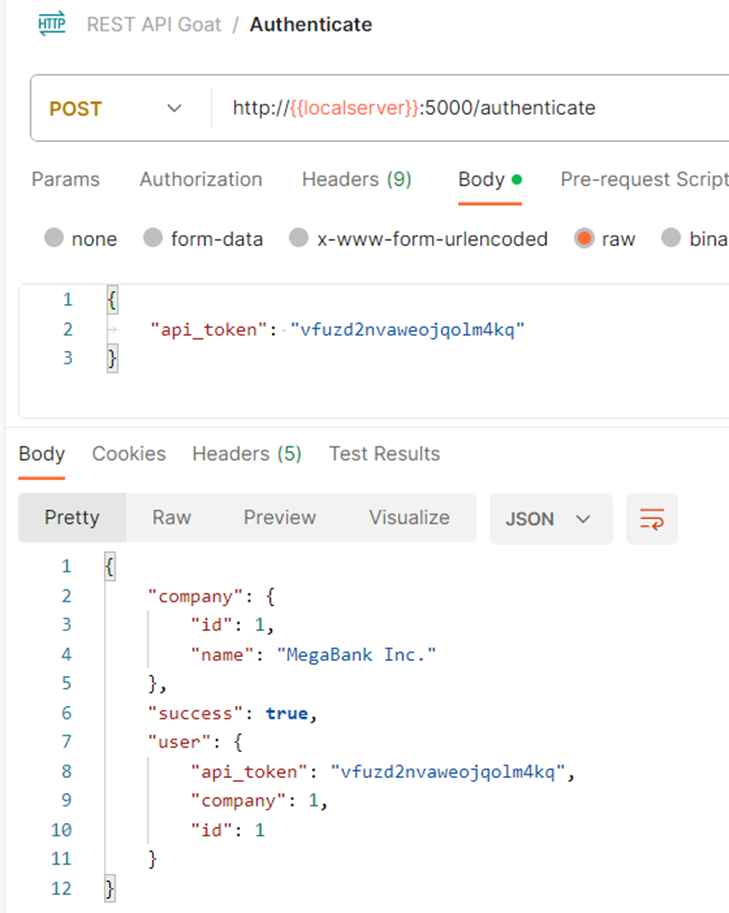Open response Headers (5) tab
This screenshot has width=729, height=913.
pyautogui.click(x=247, y=454)
